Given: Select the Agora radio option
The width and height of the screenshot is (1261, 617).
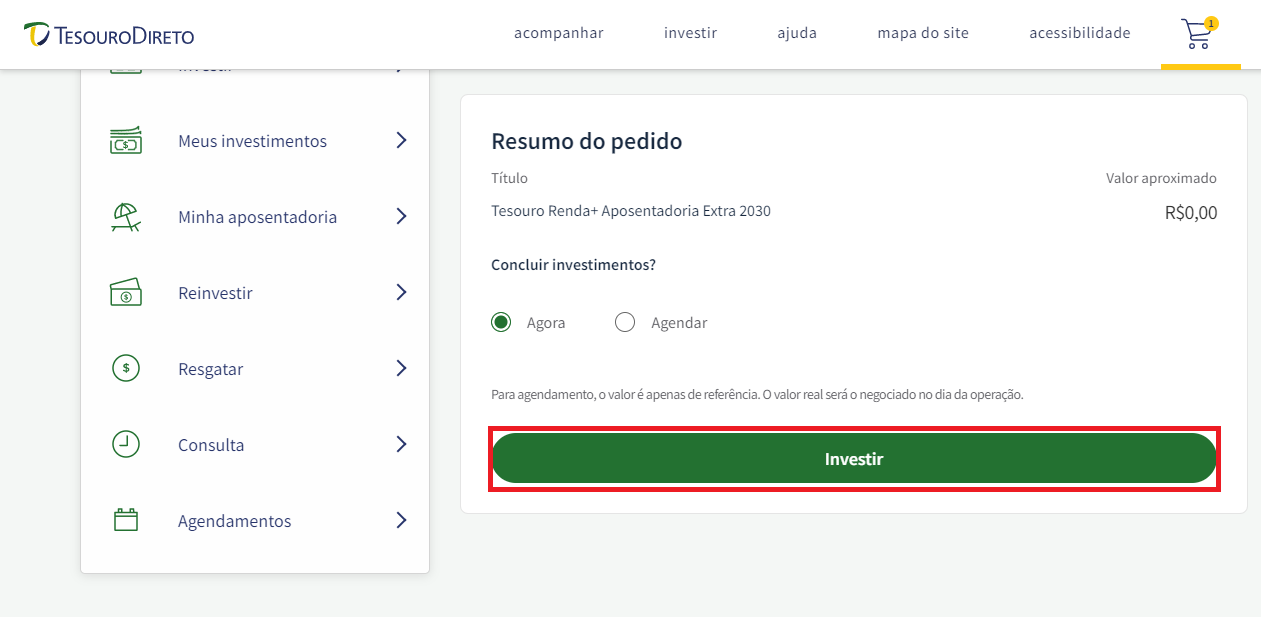Looking at the screenshot, I should pos(501,322).
